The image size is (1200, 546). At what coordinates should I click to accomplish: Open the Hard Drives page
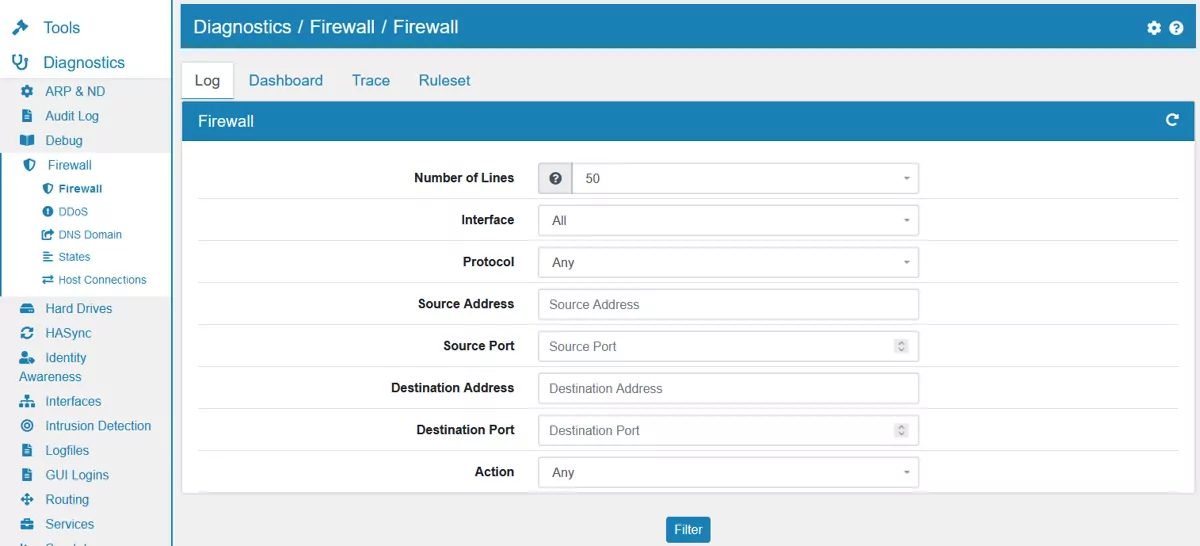tap(79, 309)
